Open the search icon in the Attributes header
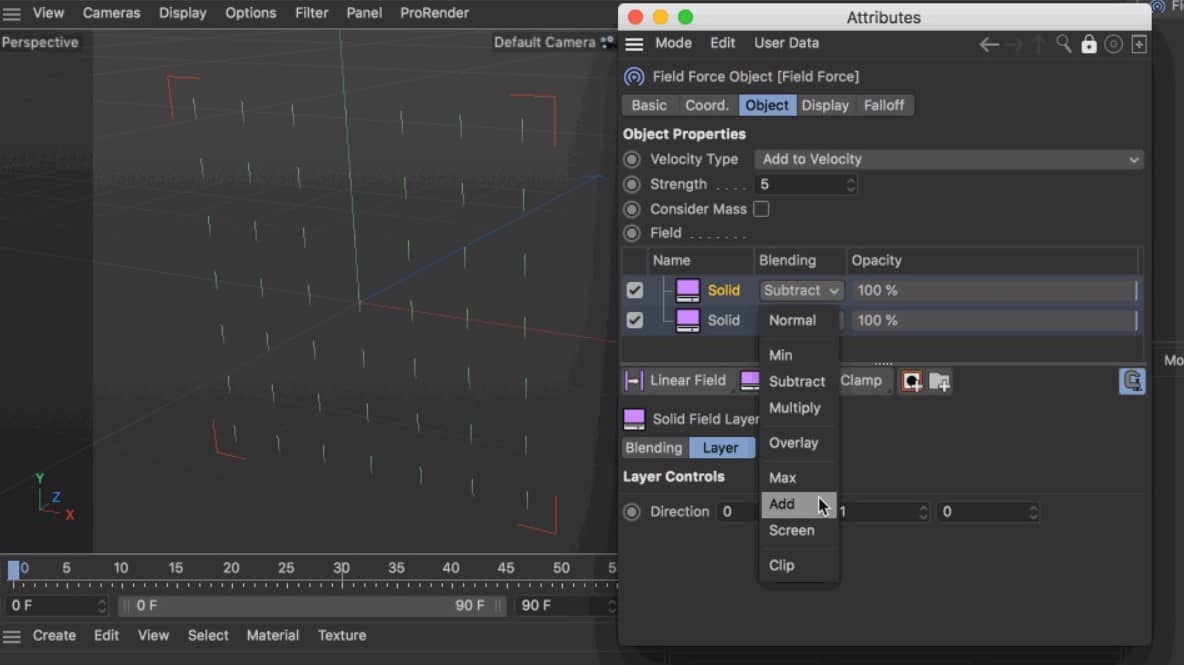Screen dimensions: 1184x665 pyautogui.click(x=1064, y=44)
